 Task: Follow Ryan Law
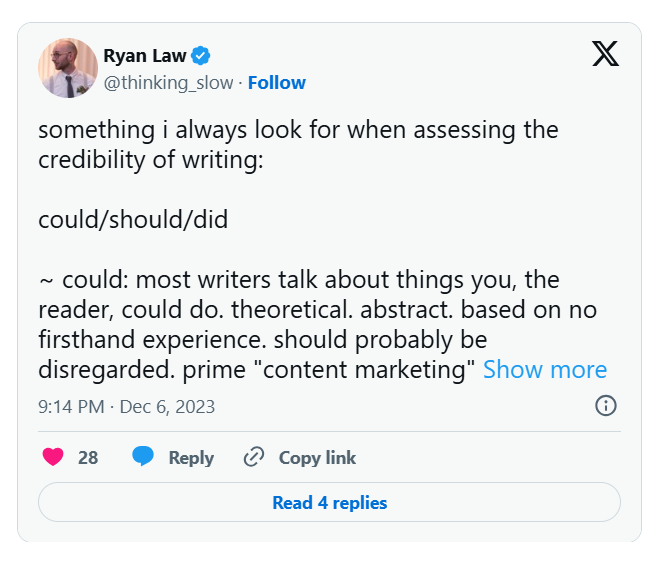pos(277,82)
